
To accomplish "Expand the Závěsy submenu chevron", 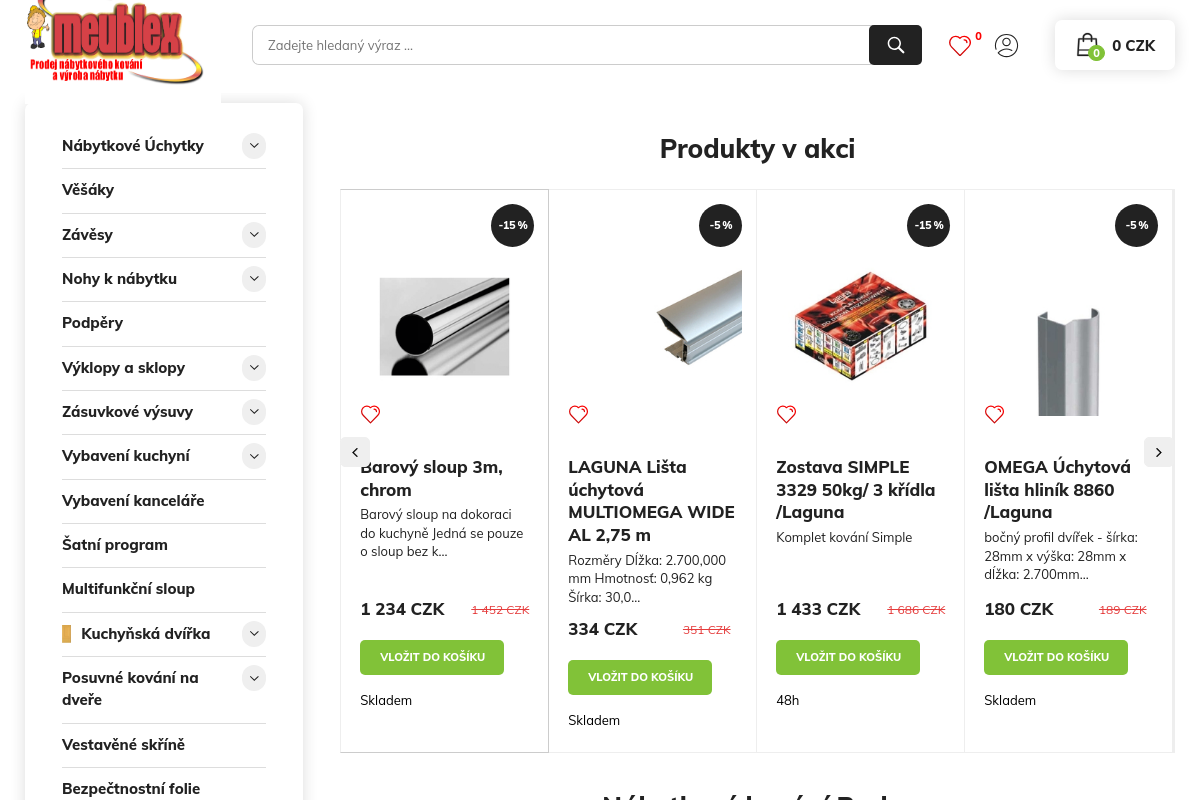I will (x=254, y=235).
